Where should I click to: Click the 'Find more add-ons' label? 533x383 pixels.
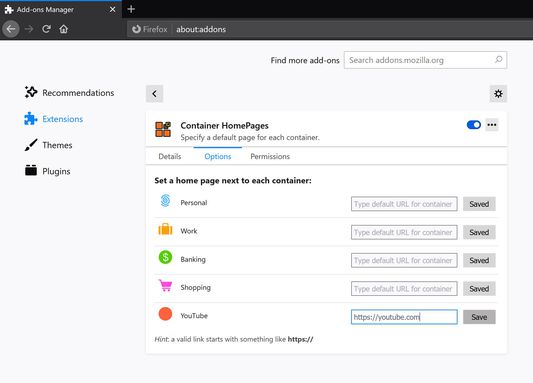305,60
